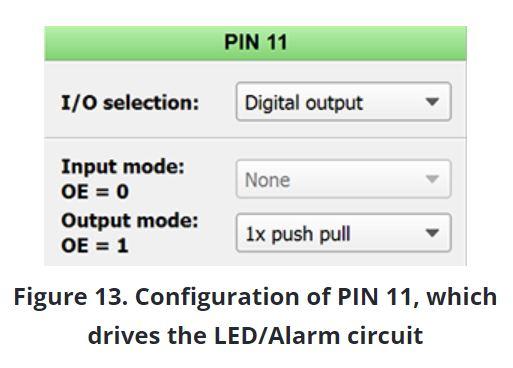513x368 pixels.
Task: Click the divider line below I/O selection
Action: [256, 137]
